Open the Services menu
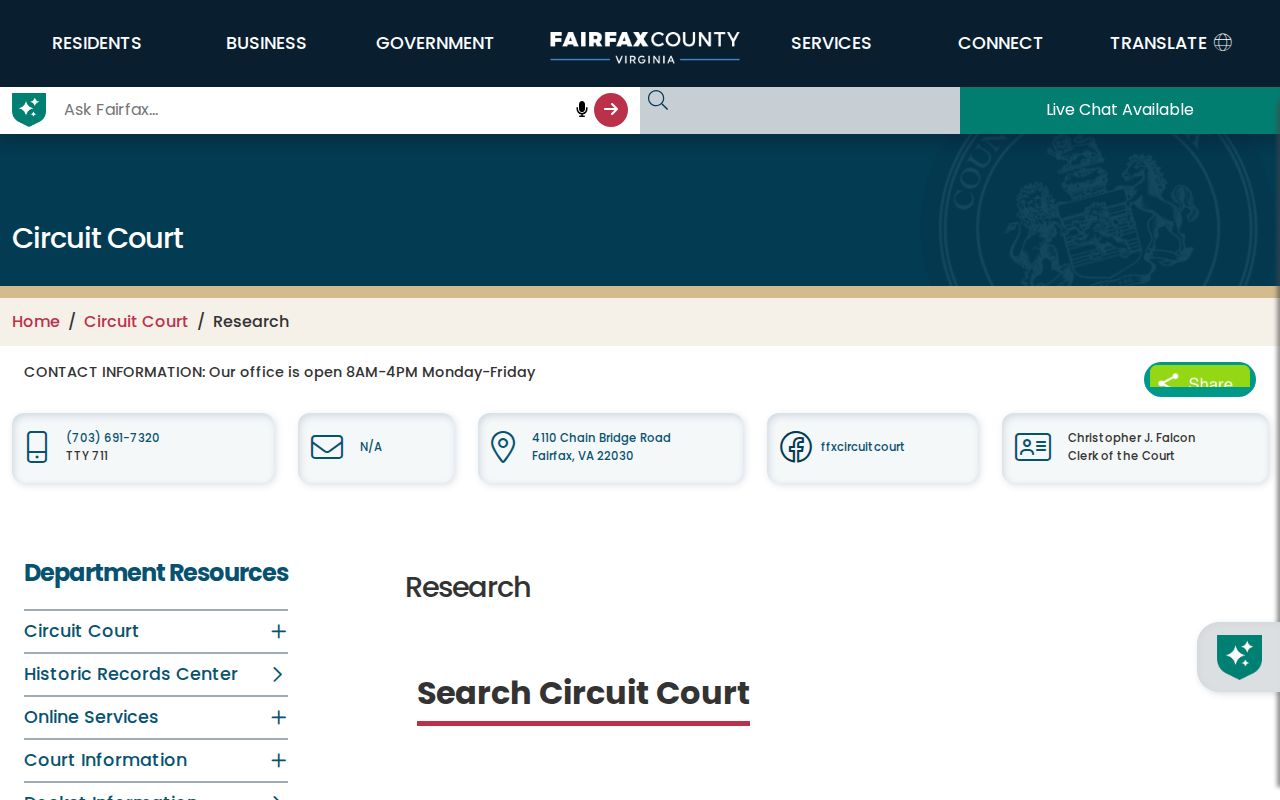The width and height of the screenshot is (1280, 800). [831, 43]
